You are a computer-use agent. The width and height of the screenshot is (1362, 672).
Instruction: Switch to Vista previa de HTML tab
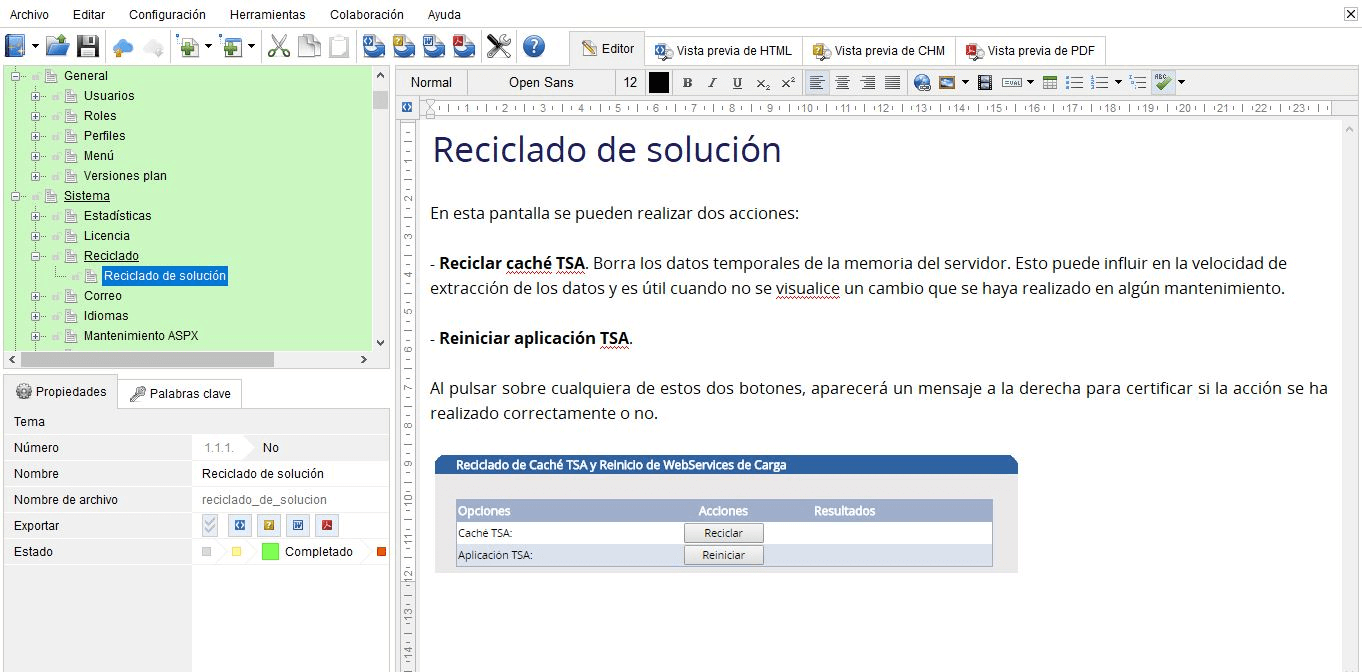point(723,51)
